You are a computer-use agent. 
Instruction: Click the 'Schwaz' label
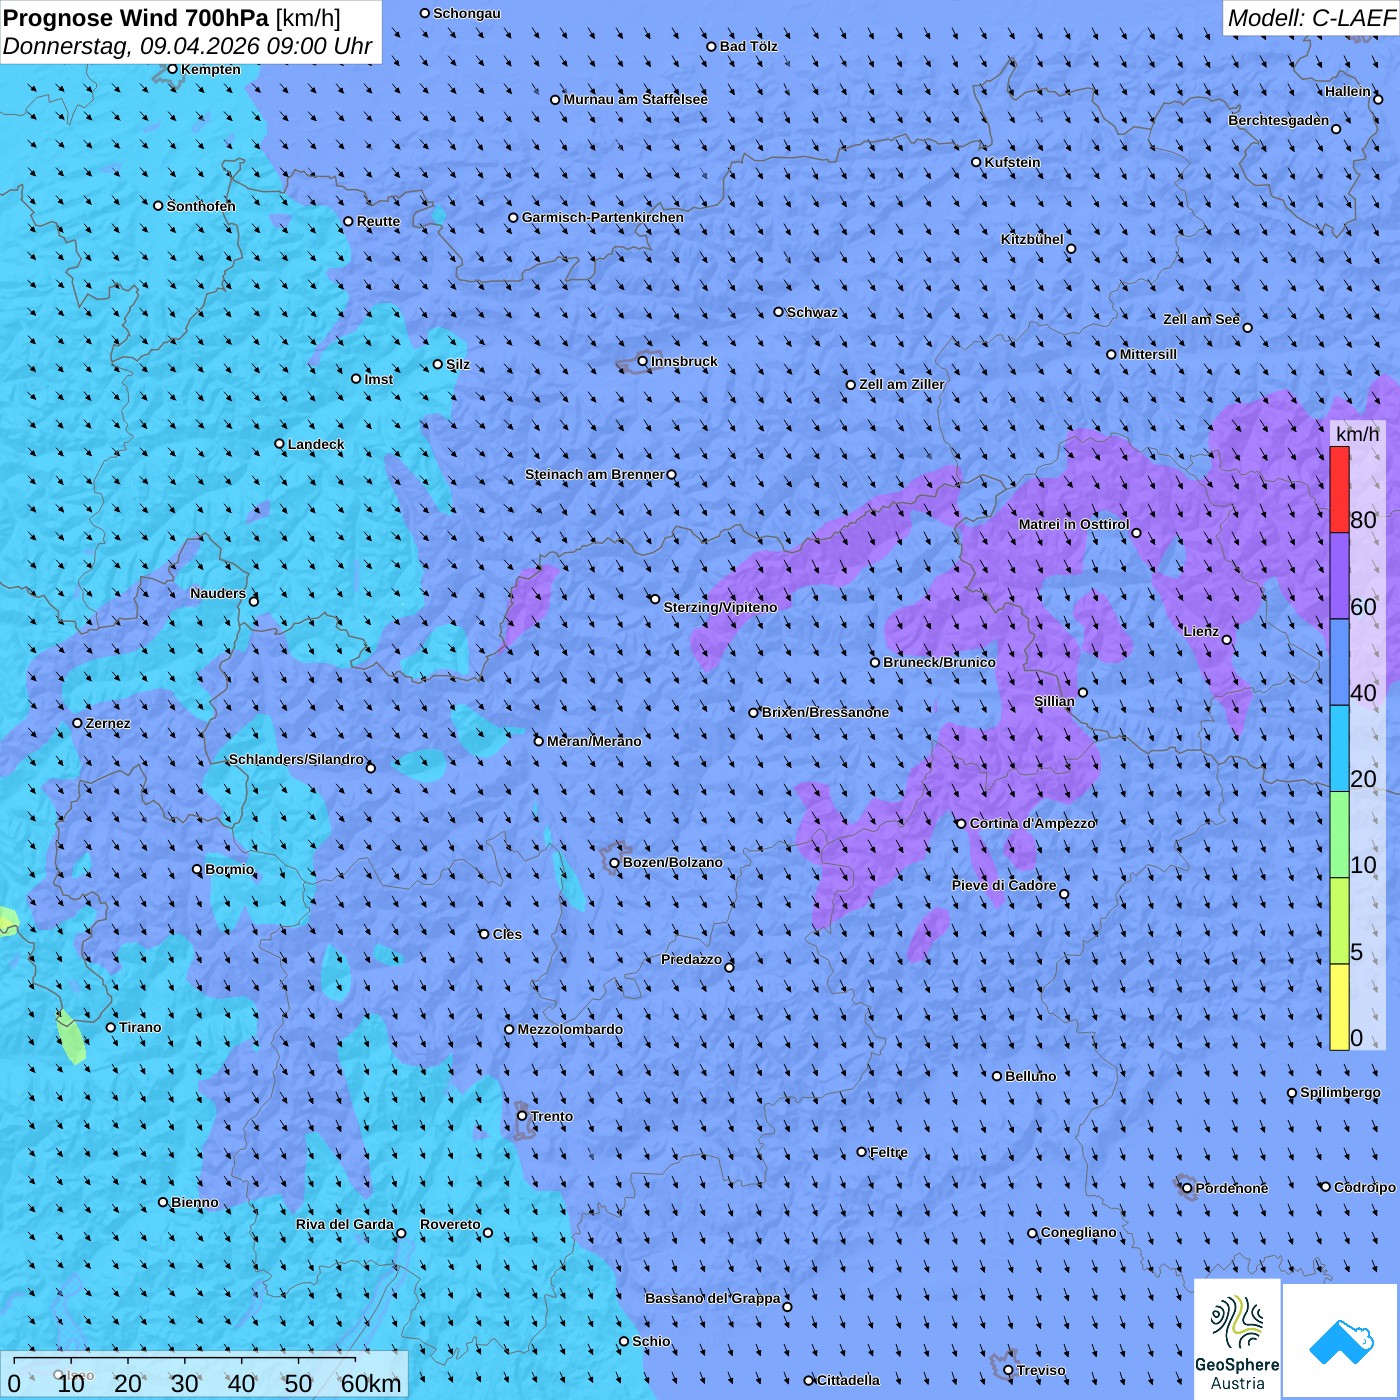[x=812, y=312]
